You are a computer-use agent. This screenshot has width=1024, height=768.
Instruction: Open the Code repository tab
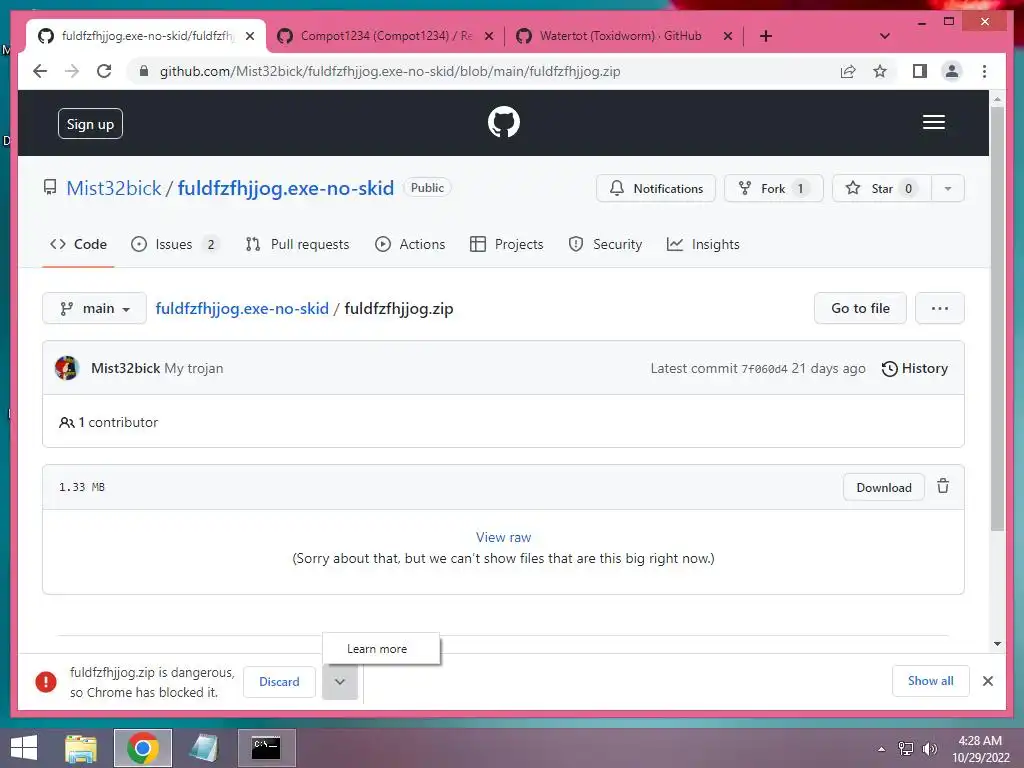pyautogui.click(x=78, y=244)
